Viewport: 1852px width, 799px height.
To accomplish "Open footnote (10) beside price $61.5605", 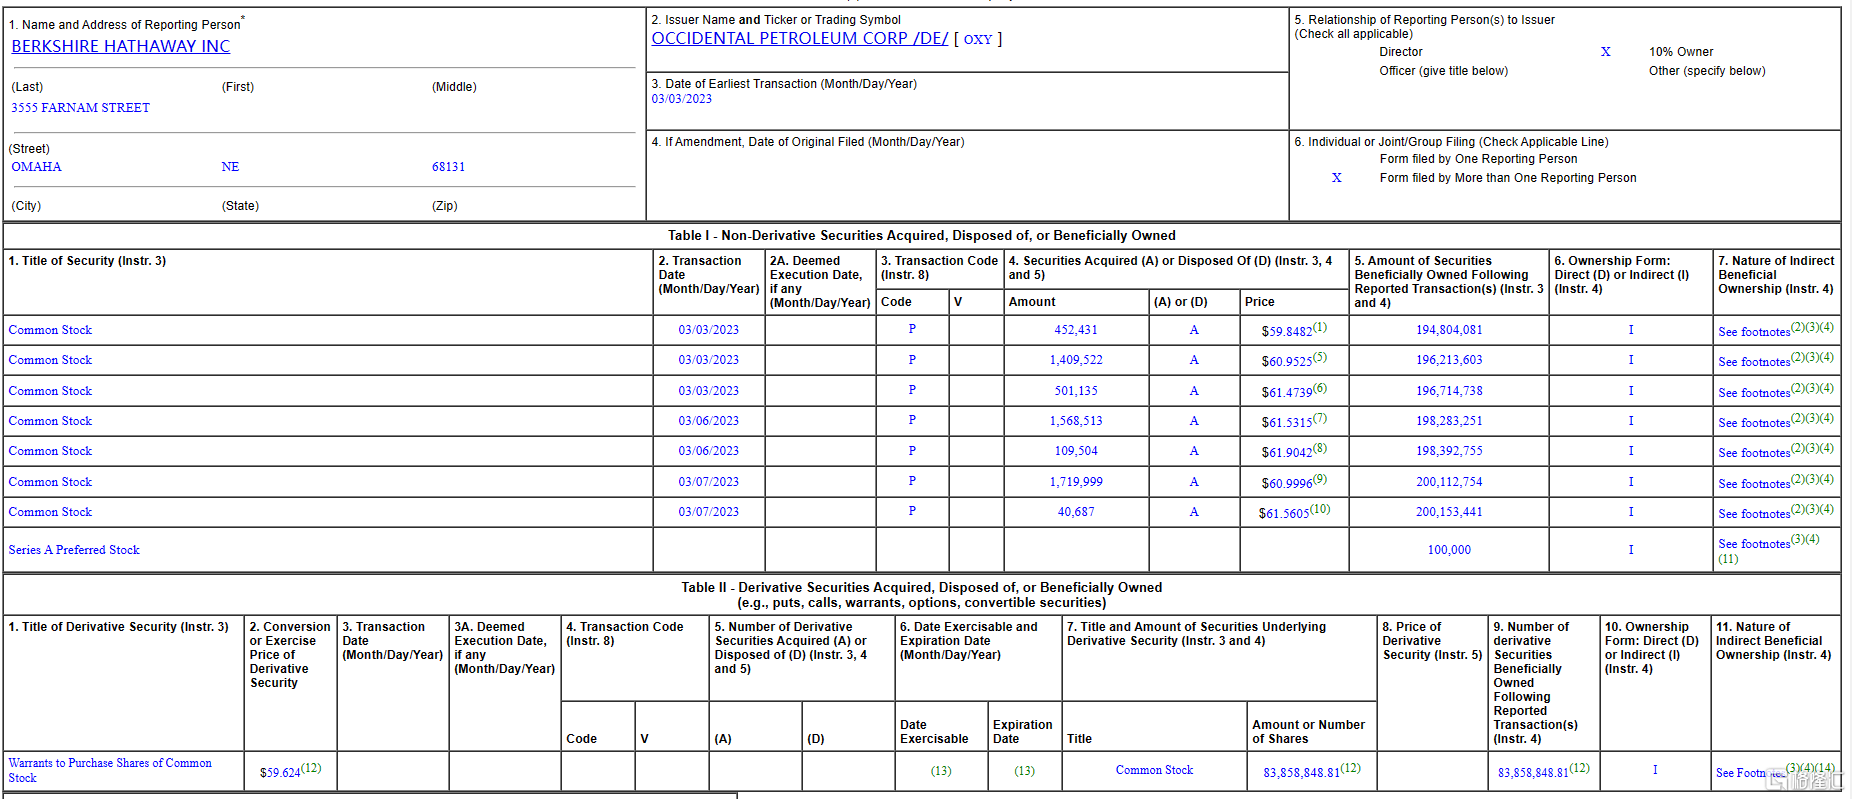I will click(x=1320, y=509).
